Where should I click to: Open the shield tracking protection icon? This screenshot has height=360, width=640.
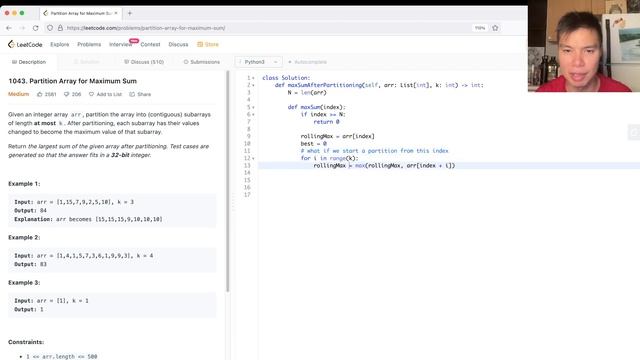pyautogui.click(x=50, y=28)
